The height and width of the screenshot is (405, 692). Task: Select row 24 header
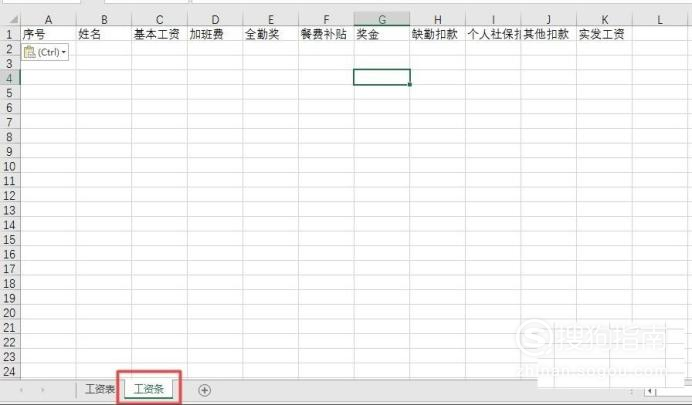[x=10, y=371]
